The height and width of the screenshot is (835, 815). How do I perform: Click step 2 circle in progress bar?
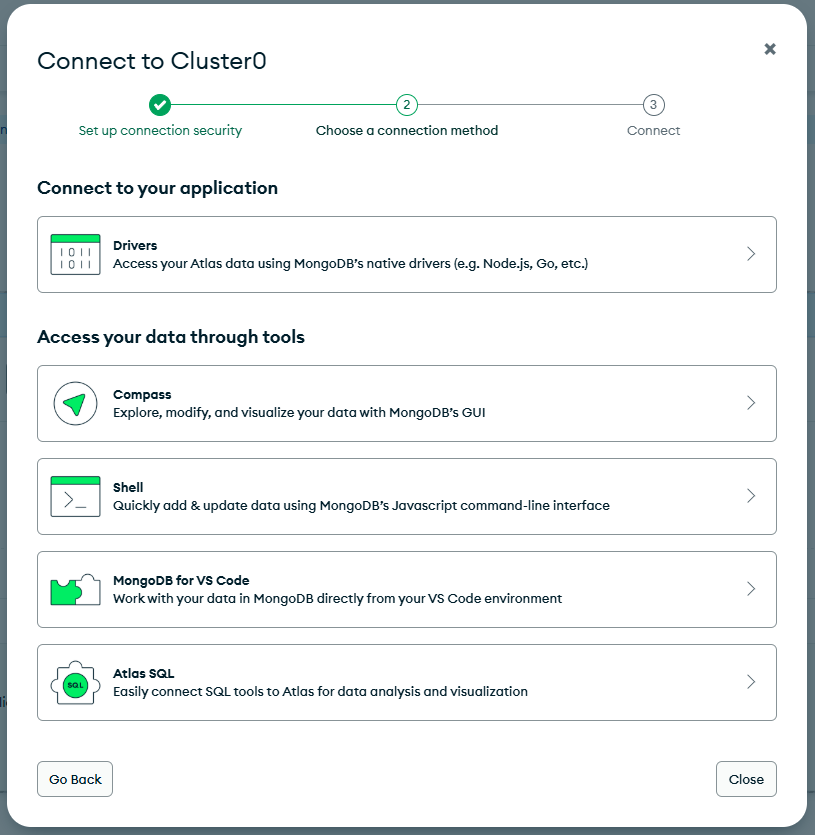tap(406, 105)
